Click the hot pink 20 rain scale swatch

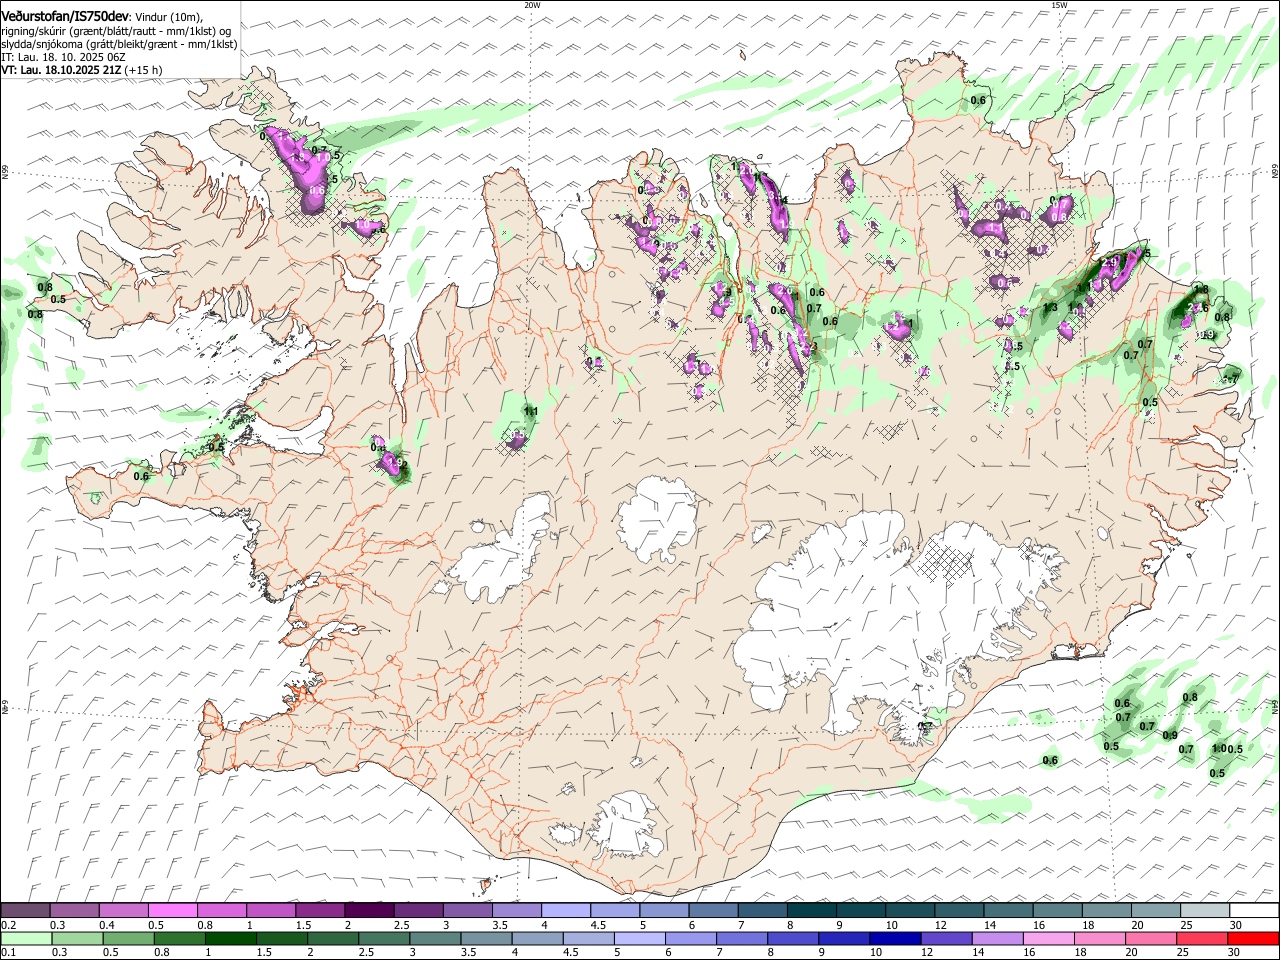click(1150, 938)
